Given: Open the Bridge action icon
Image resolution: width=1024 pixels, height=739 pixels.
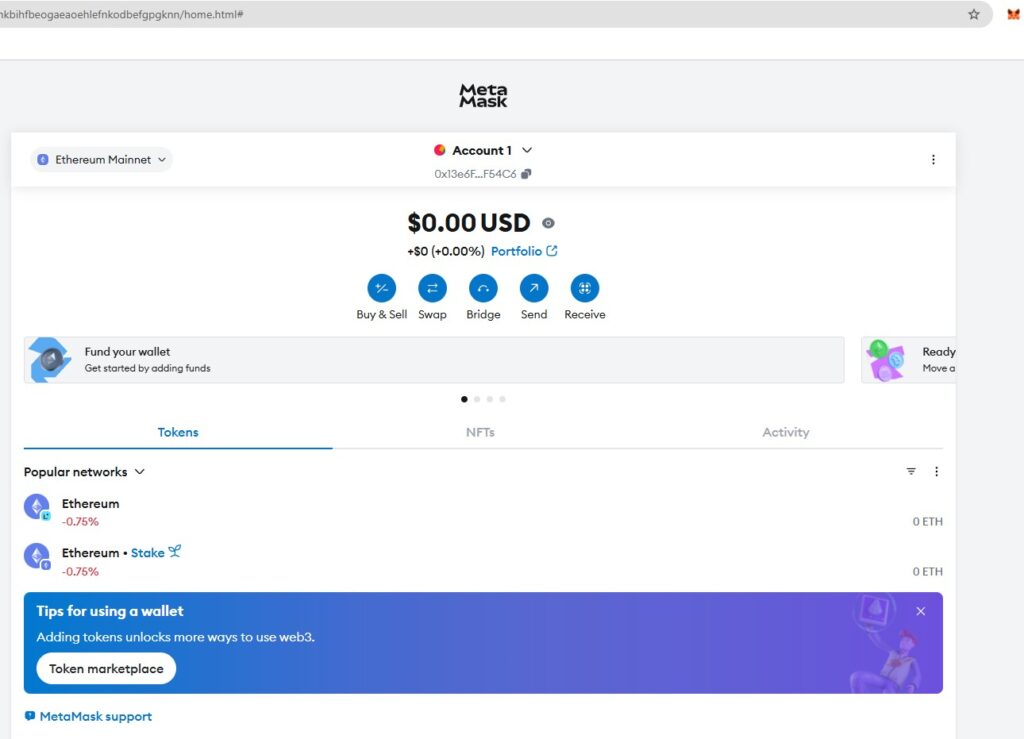Looking at the screenshot, I should coord(483,288).
